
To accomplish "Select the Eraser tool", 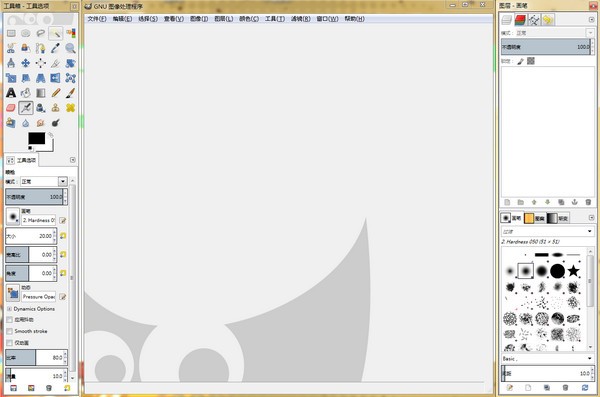I will click(11, 108).
